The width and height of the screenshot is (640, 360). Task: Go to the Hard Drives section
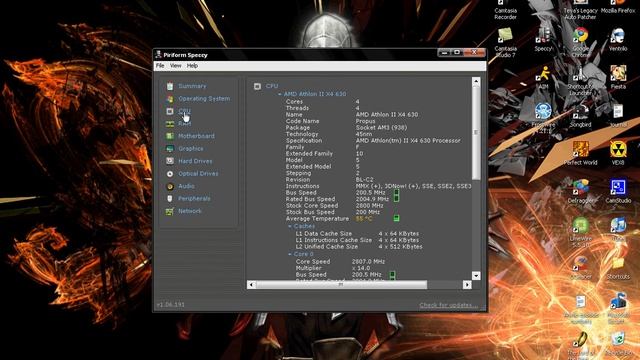pyautogui.click(x=195, y=161)
